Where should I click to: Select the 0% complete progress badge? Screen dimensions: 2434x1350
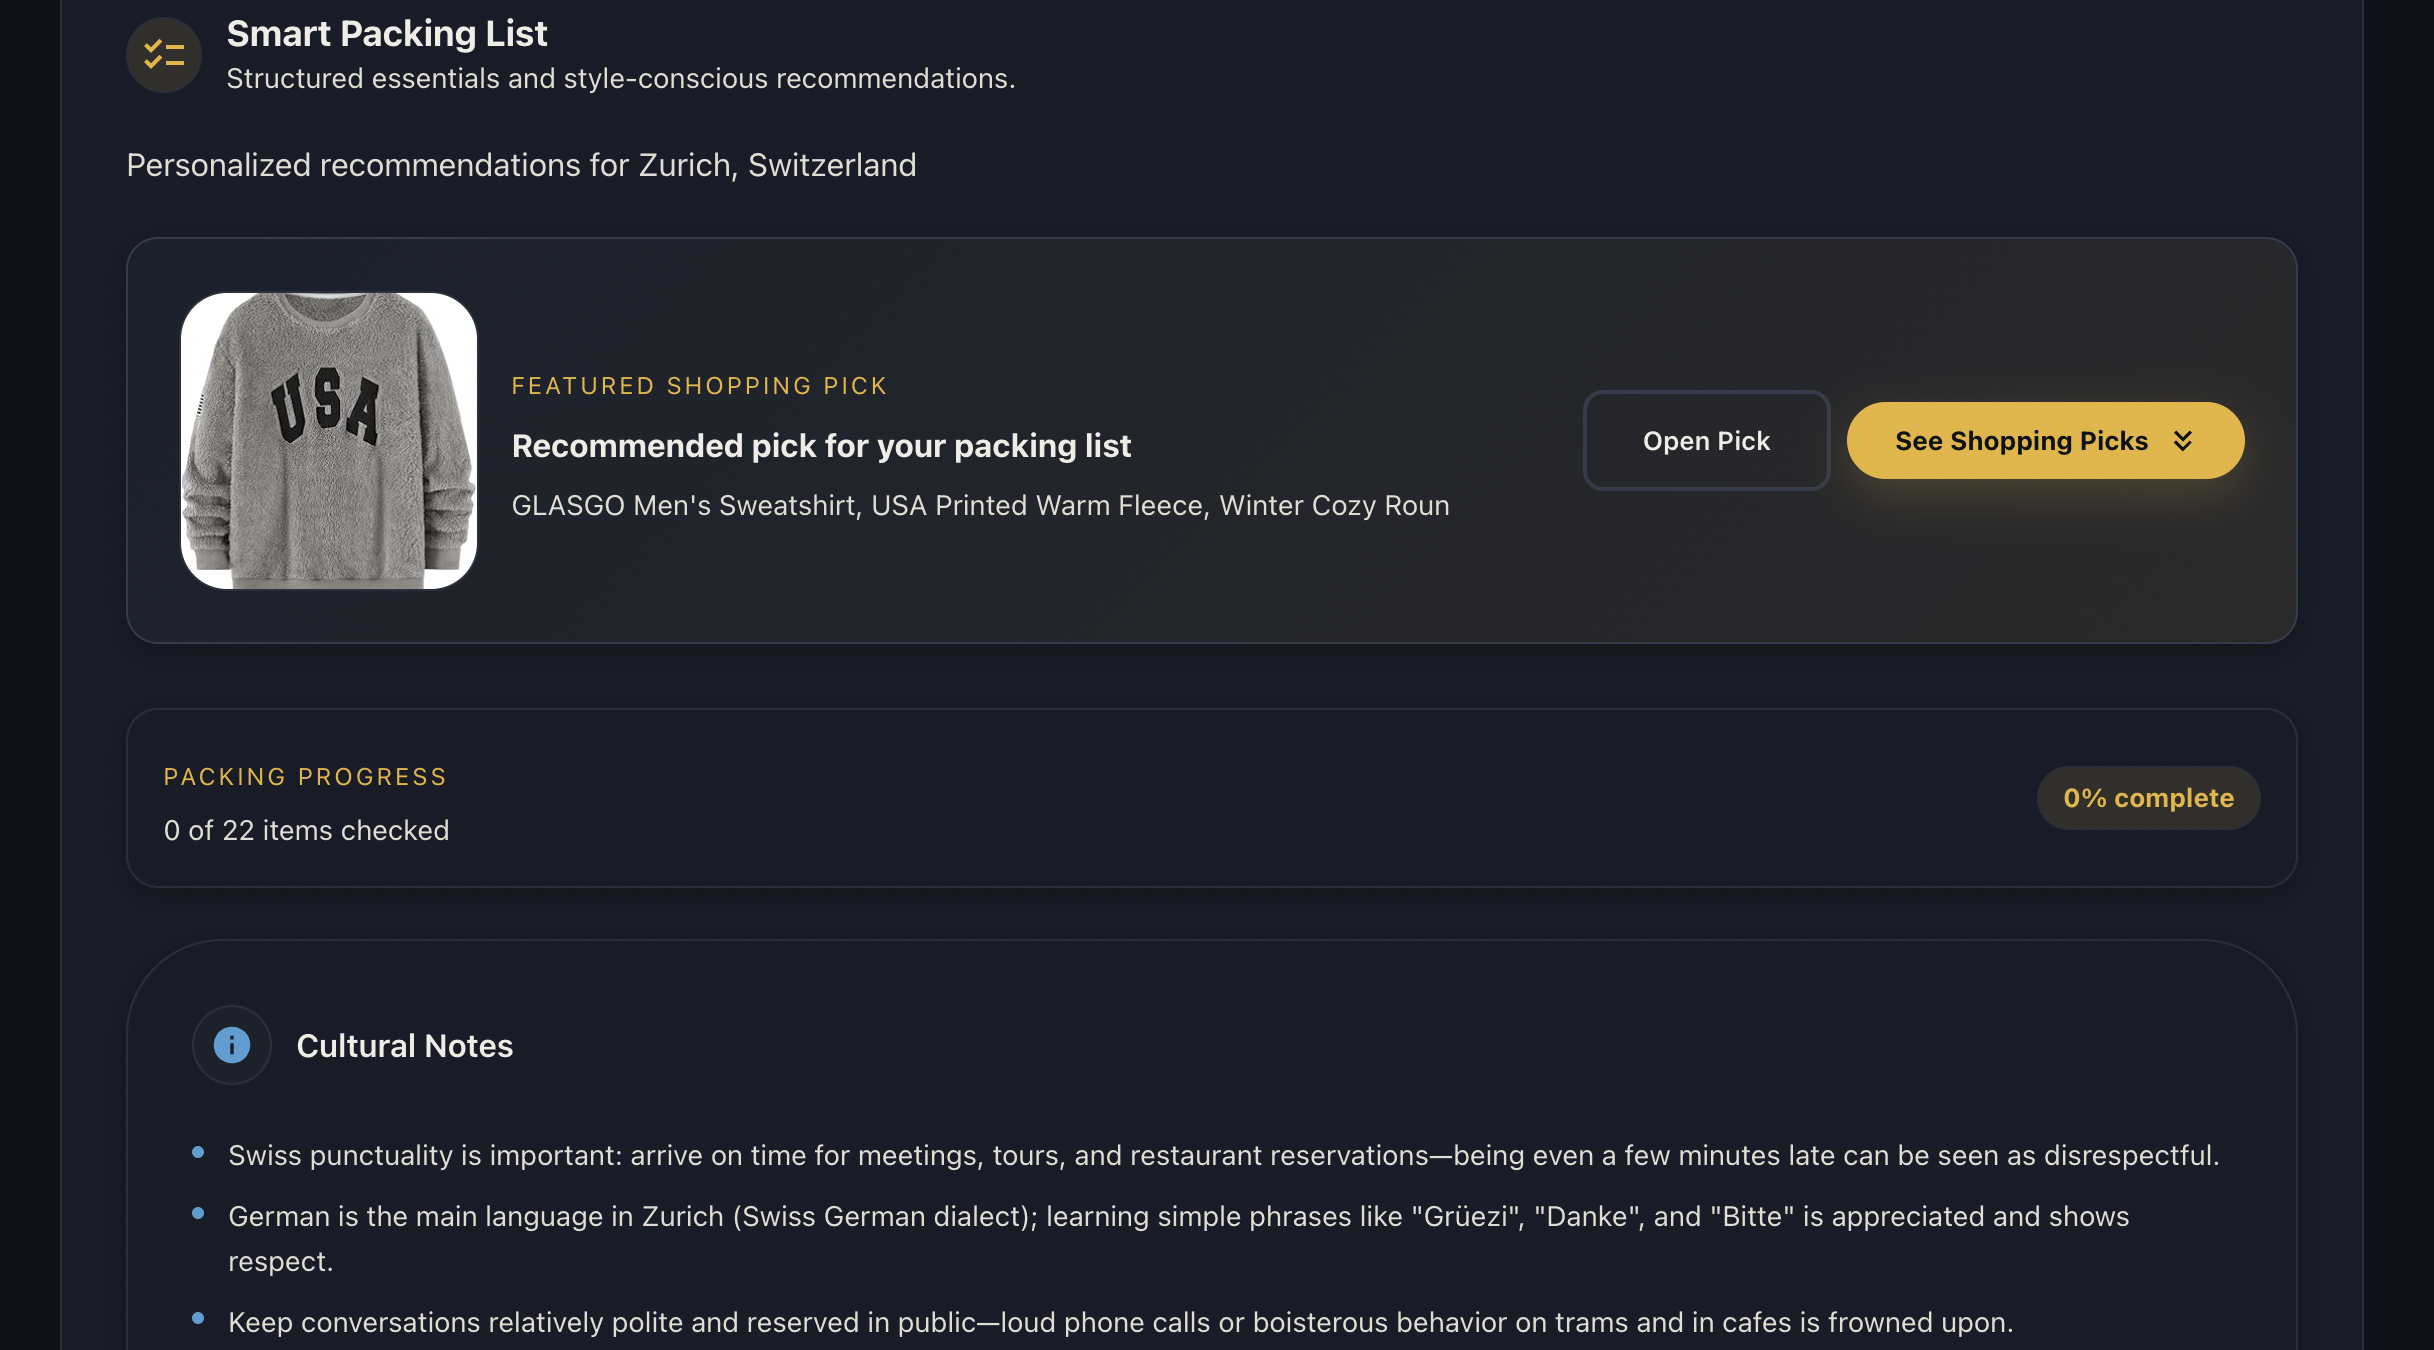pyautogui.click(x=2148, y=798)
